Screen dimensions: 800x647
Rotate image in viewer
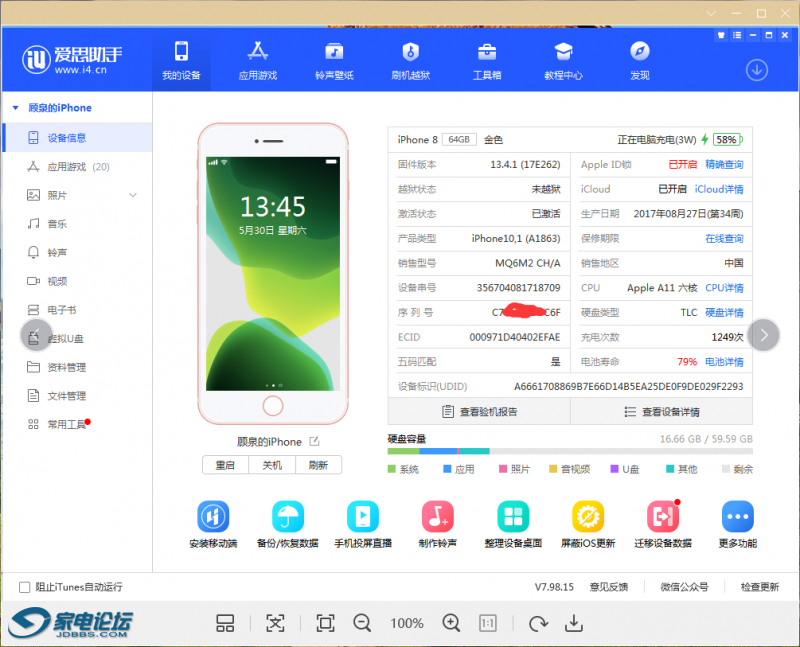click(538, 623)
